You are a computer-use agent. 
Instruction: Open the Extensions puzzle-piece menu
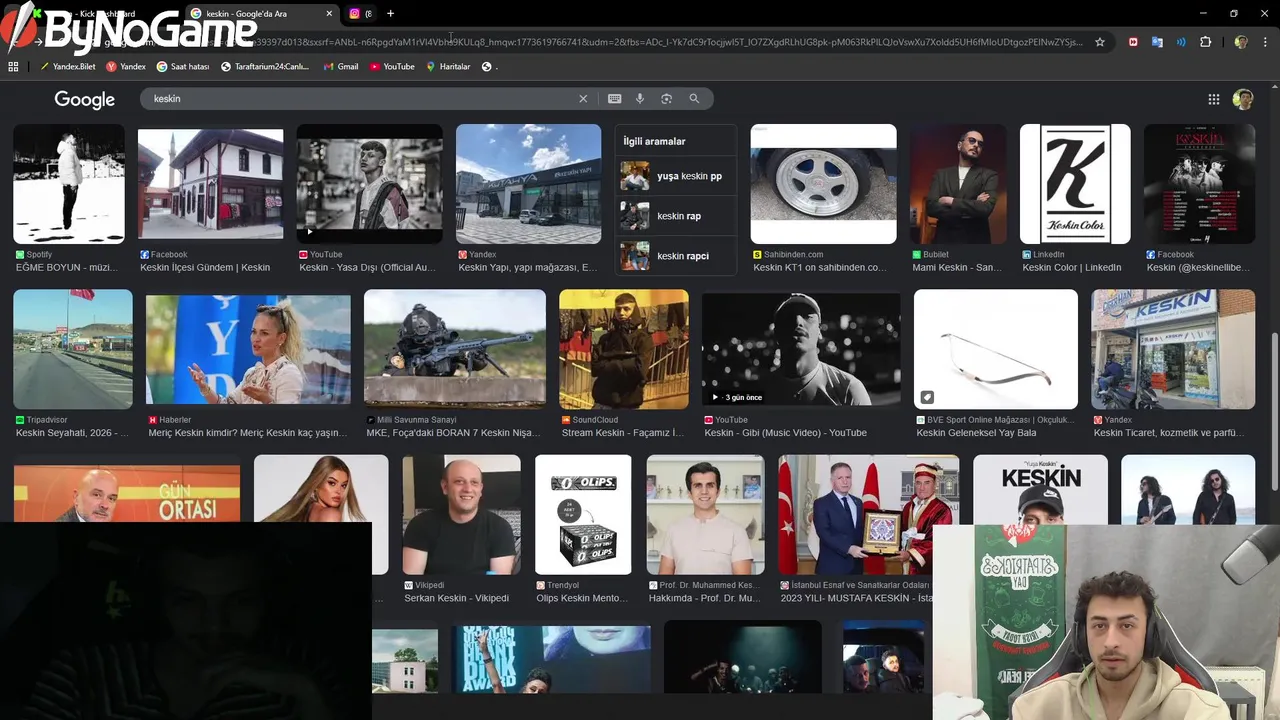(x=1205, y=42)
